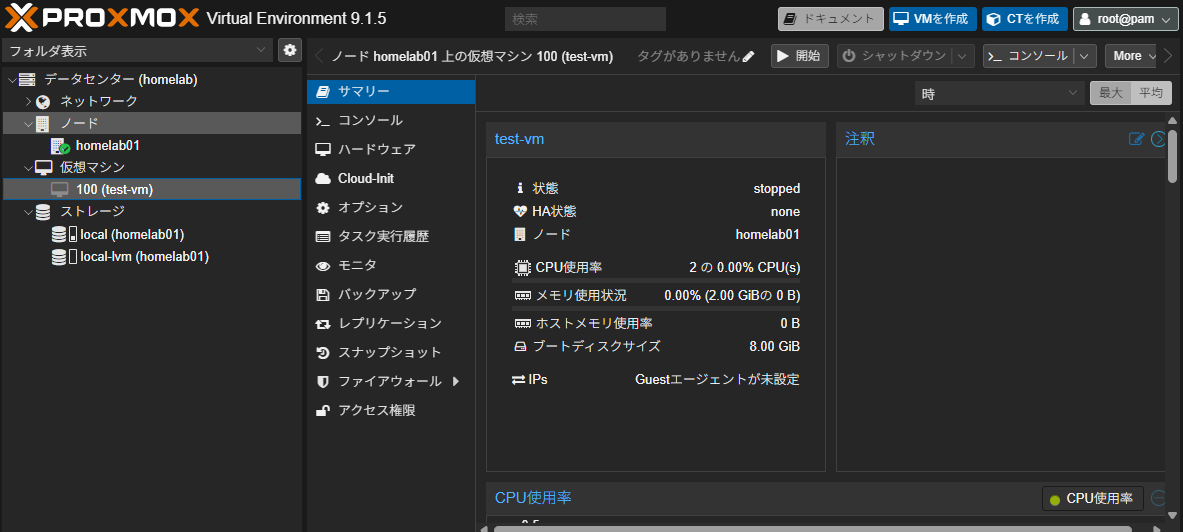Click the コンソール toolbar button
This screenshot has height=532, width=1183.
pos(1029,56)
